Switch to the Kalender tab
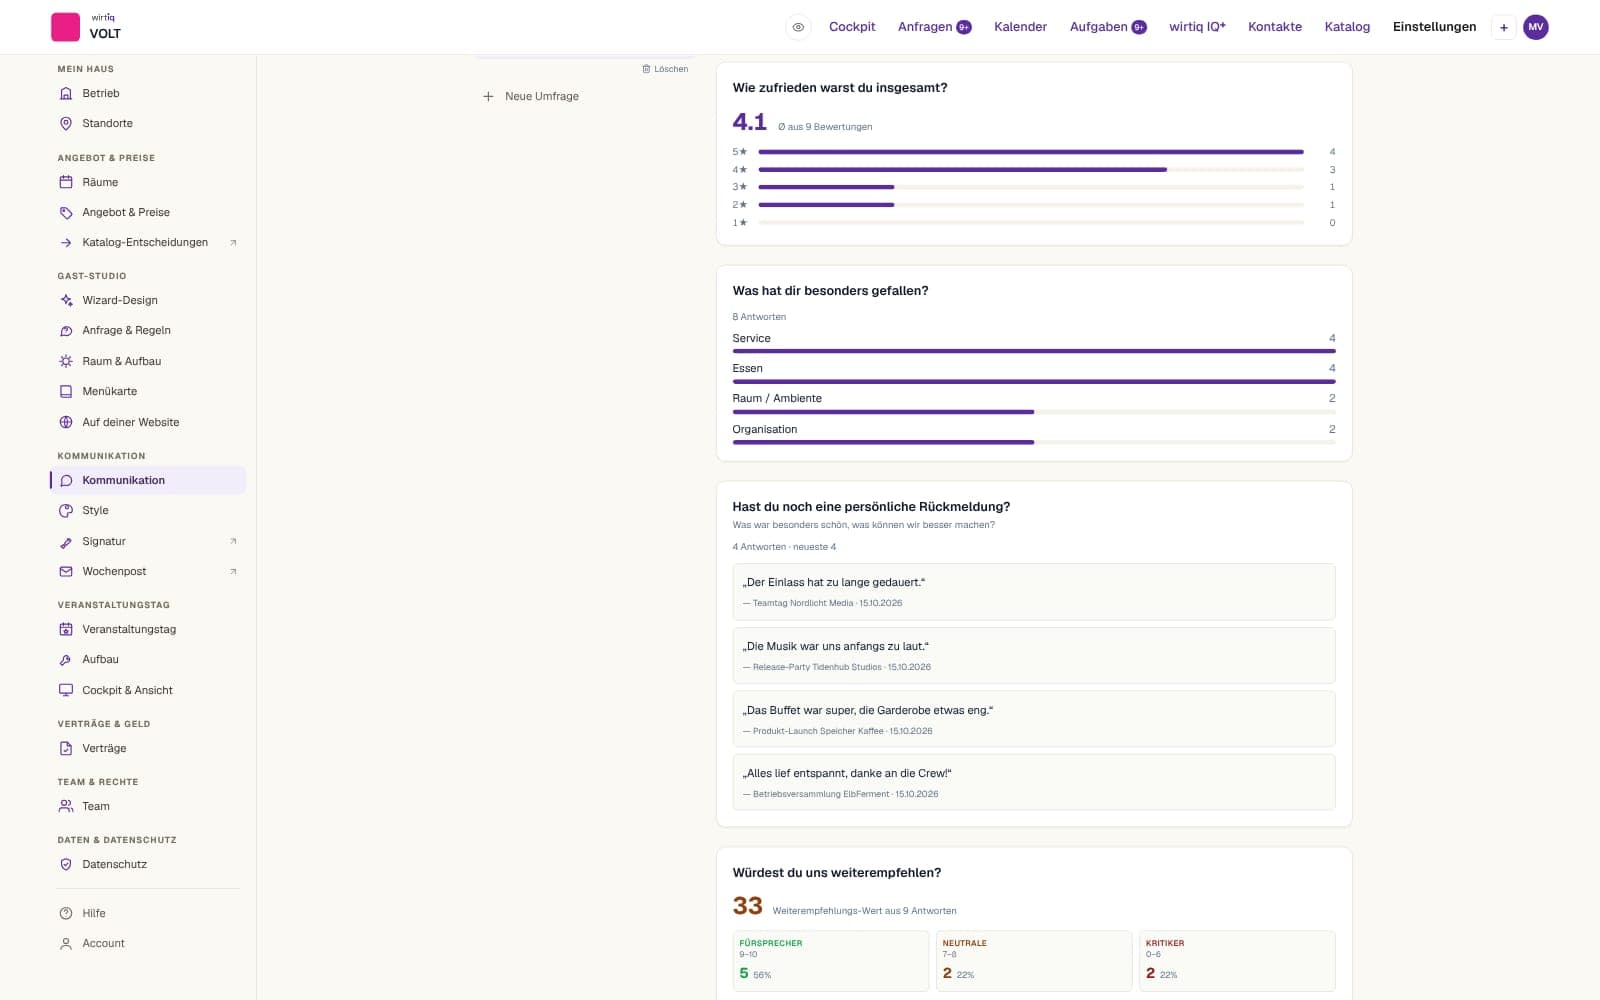The height and width of the screenshot is (1000, 1600). click(1020, 27)
